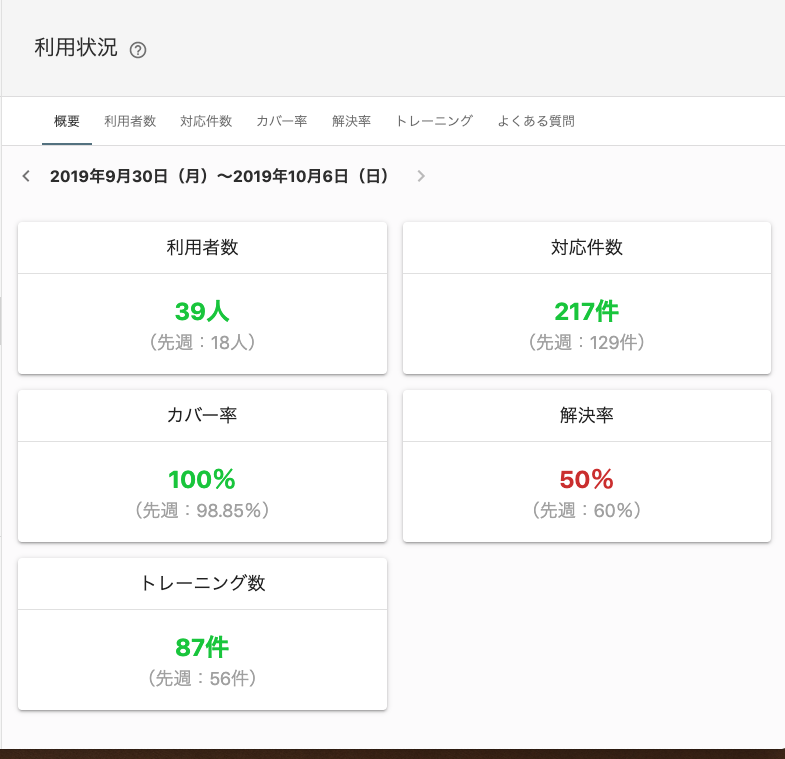This screenshot has width=785, height=759.
Task: Click the help icon beside 利用状況
Action: click(x=138, y=50)
